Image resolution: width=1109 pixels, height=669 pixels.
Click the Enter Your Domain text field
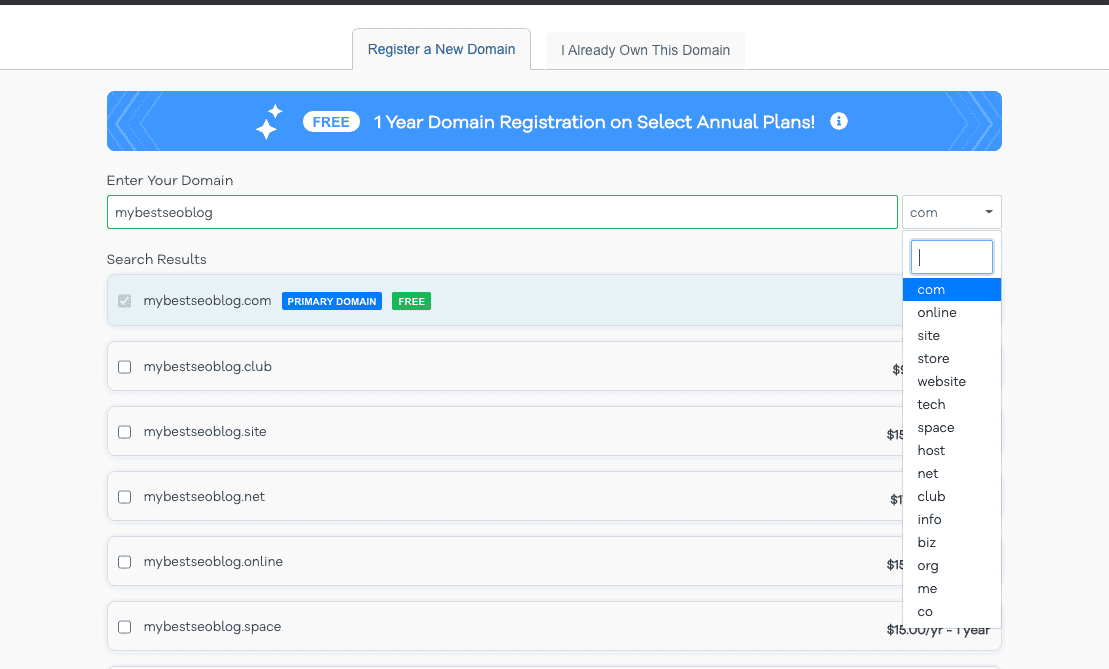coord(502,212)
